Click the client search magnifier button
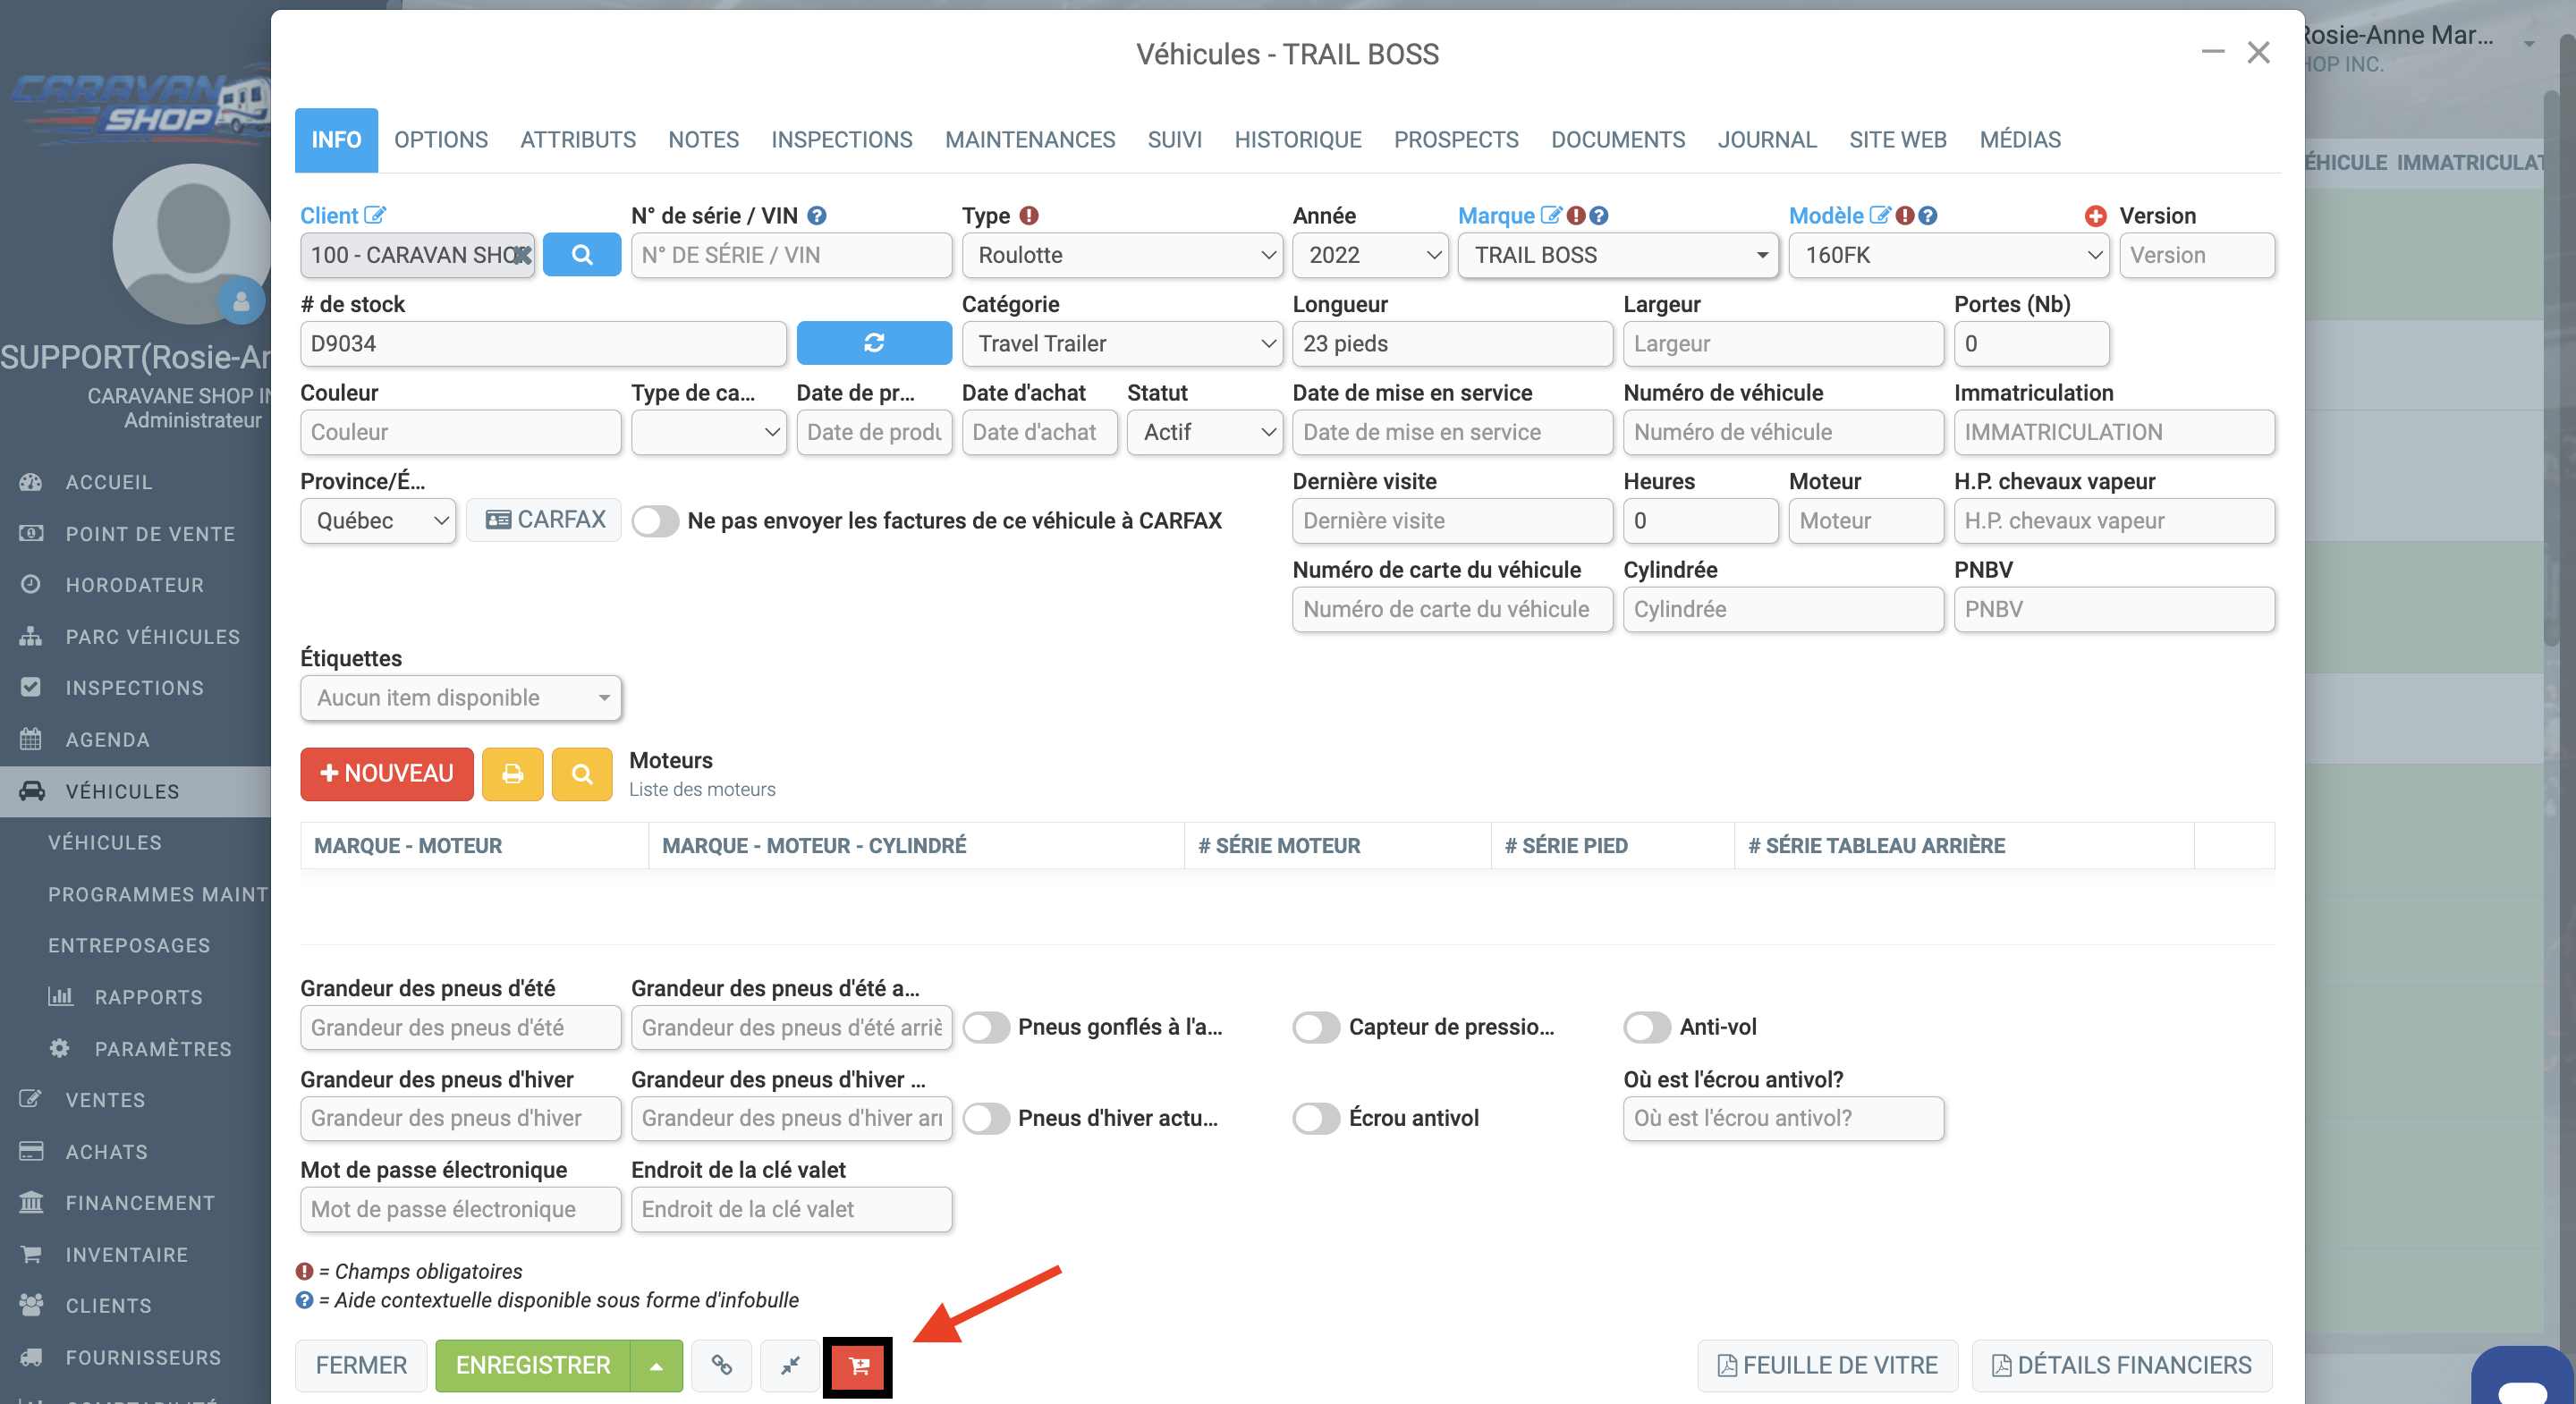This screenshot has height=1404, width=2576. tap(581, 255)
